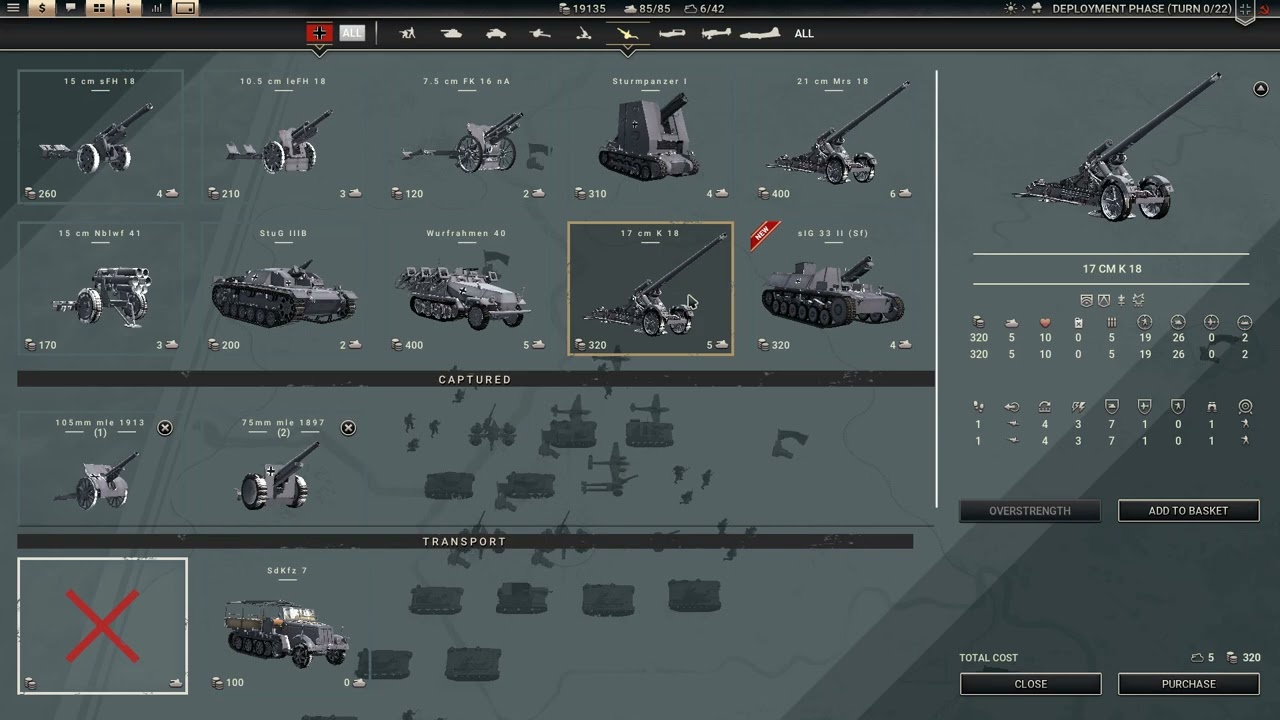This screenshot has width=1280, height=720.
Task: Filter units by strategic bomber icon
Action: pos(760,33)
